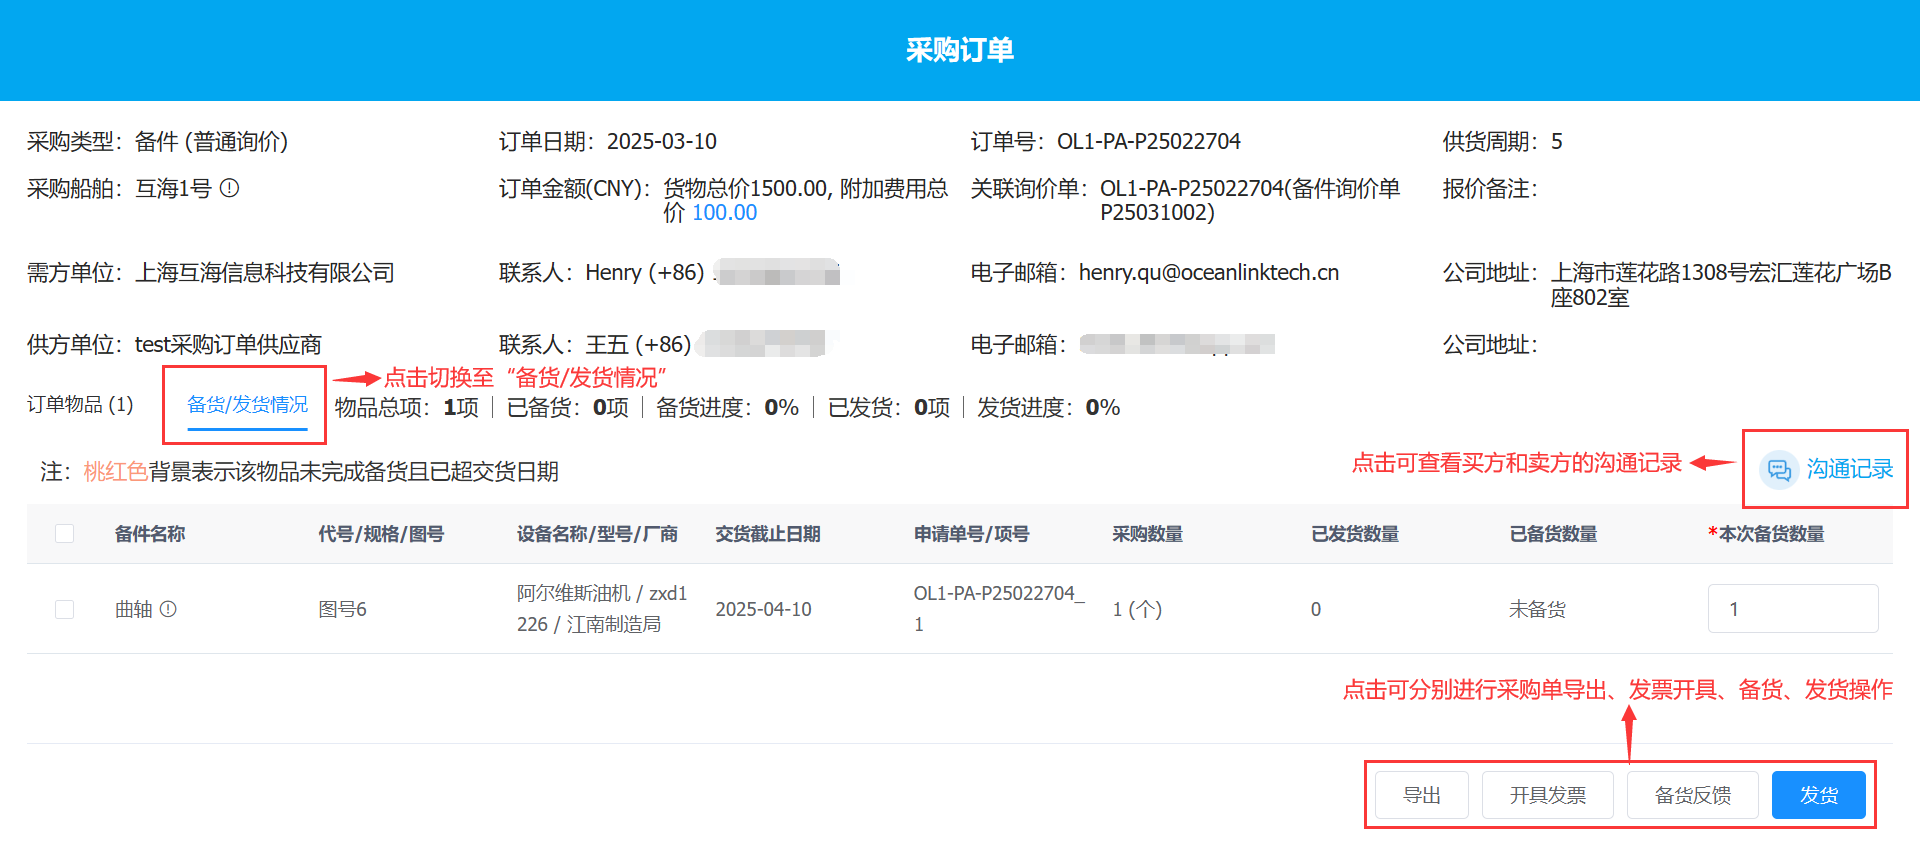Click the order date 2025-03-10

(662, 142)
